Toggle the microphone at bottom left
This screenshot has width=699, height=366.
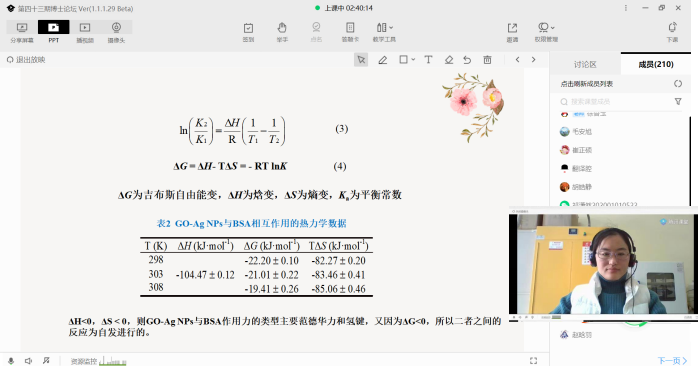click(x=11, y=361)
